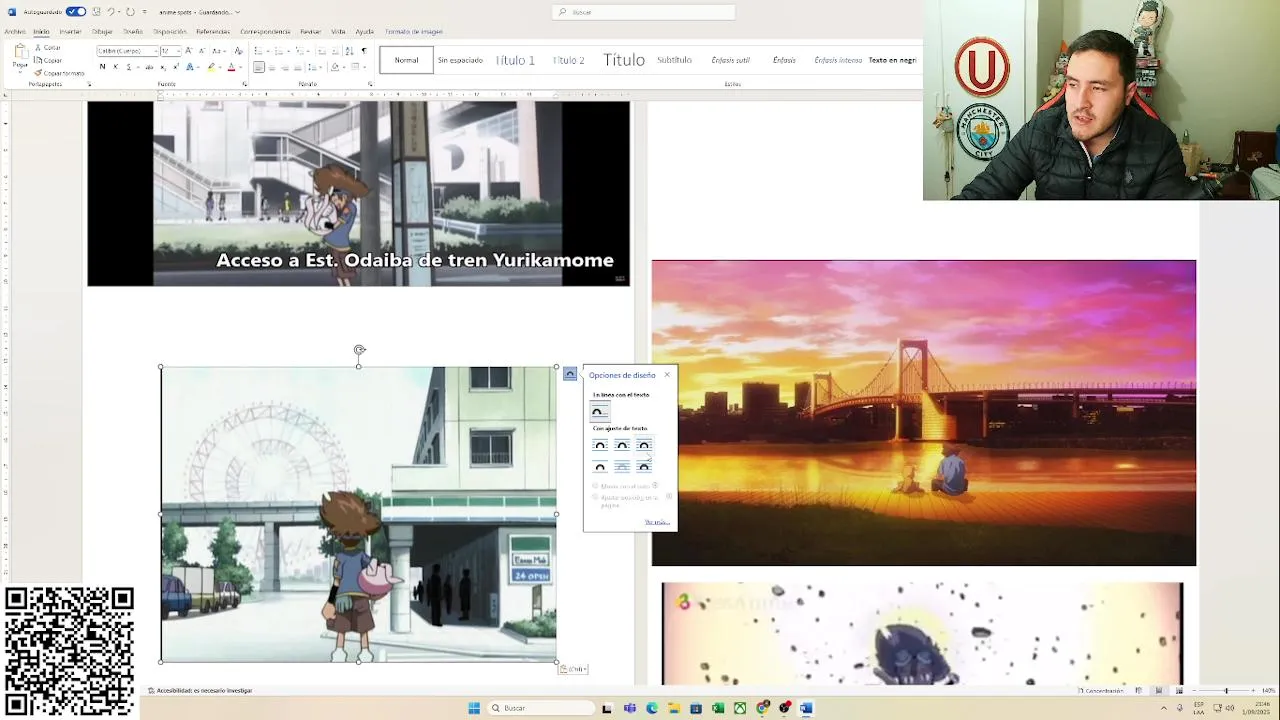This screenshot has height=720, width=1280.
Task: Click the Ver más link in layout options
Action: coord(657,522)
